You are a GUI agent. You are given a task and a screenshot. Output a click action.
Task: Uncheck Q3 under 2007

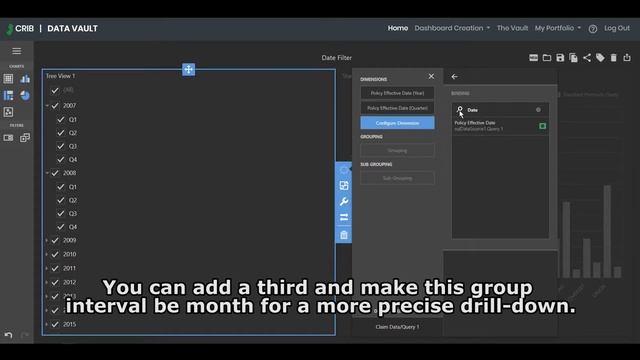click(x=61, y=146)
